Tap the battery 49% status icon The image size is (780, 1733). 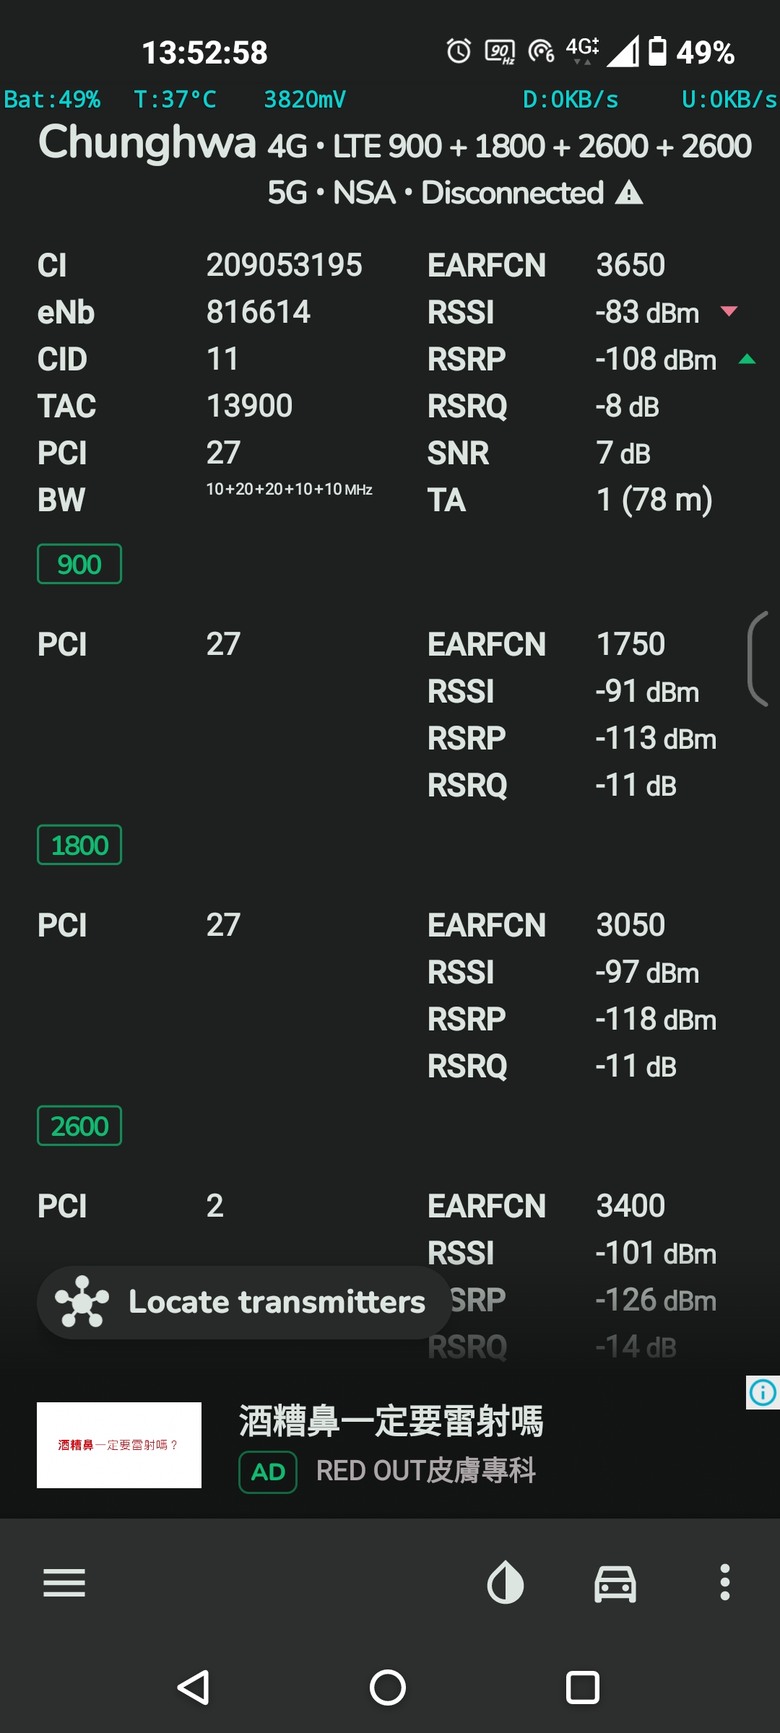(657, 51)
